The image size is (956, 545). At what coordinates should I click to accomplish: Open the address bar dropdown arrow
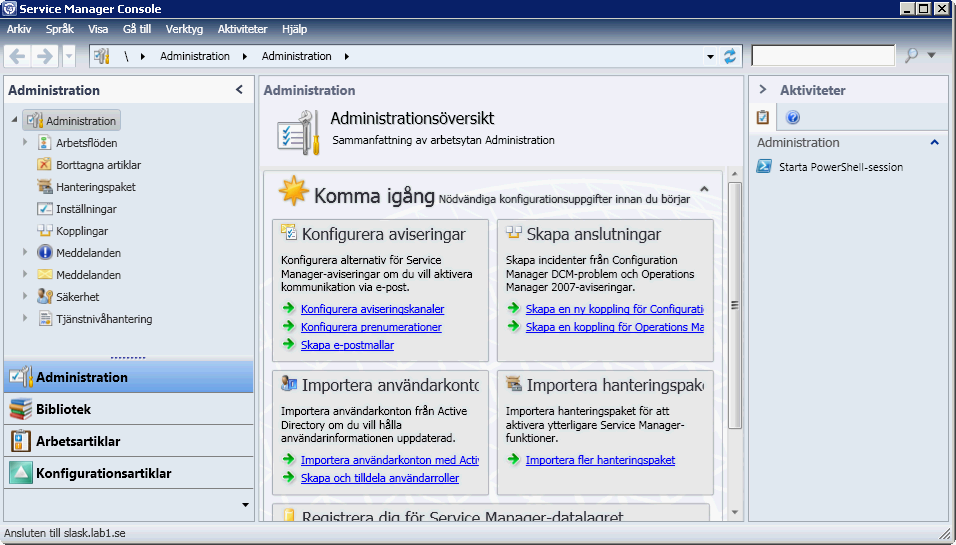(x=710, y=57)
